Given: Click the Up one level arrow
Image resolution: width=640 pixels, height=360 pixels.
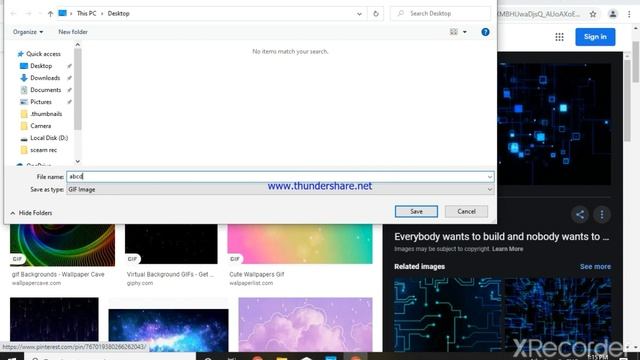Looking at the screenshot, I should point(50,14).
